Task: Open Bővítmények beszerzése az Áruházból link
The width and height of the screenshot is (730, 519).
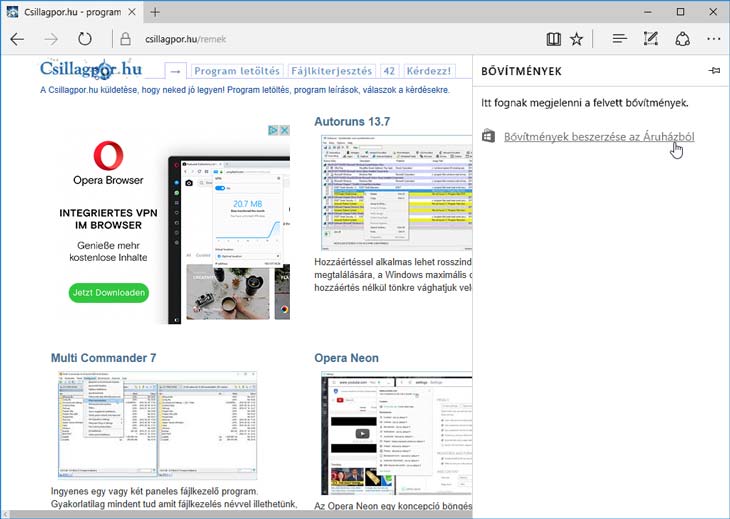Action: point(598,136)
